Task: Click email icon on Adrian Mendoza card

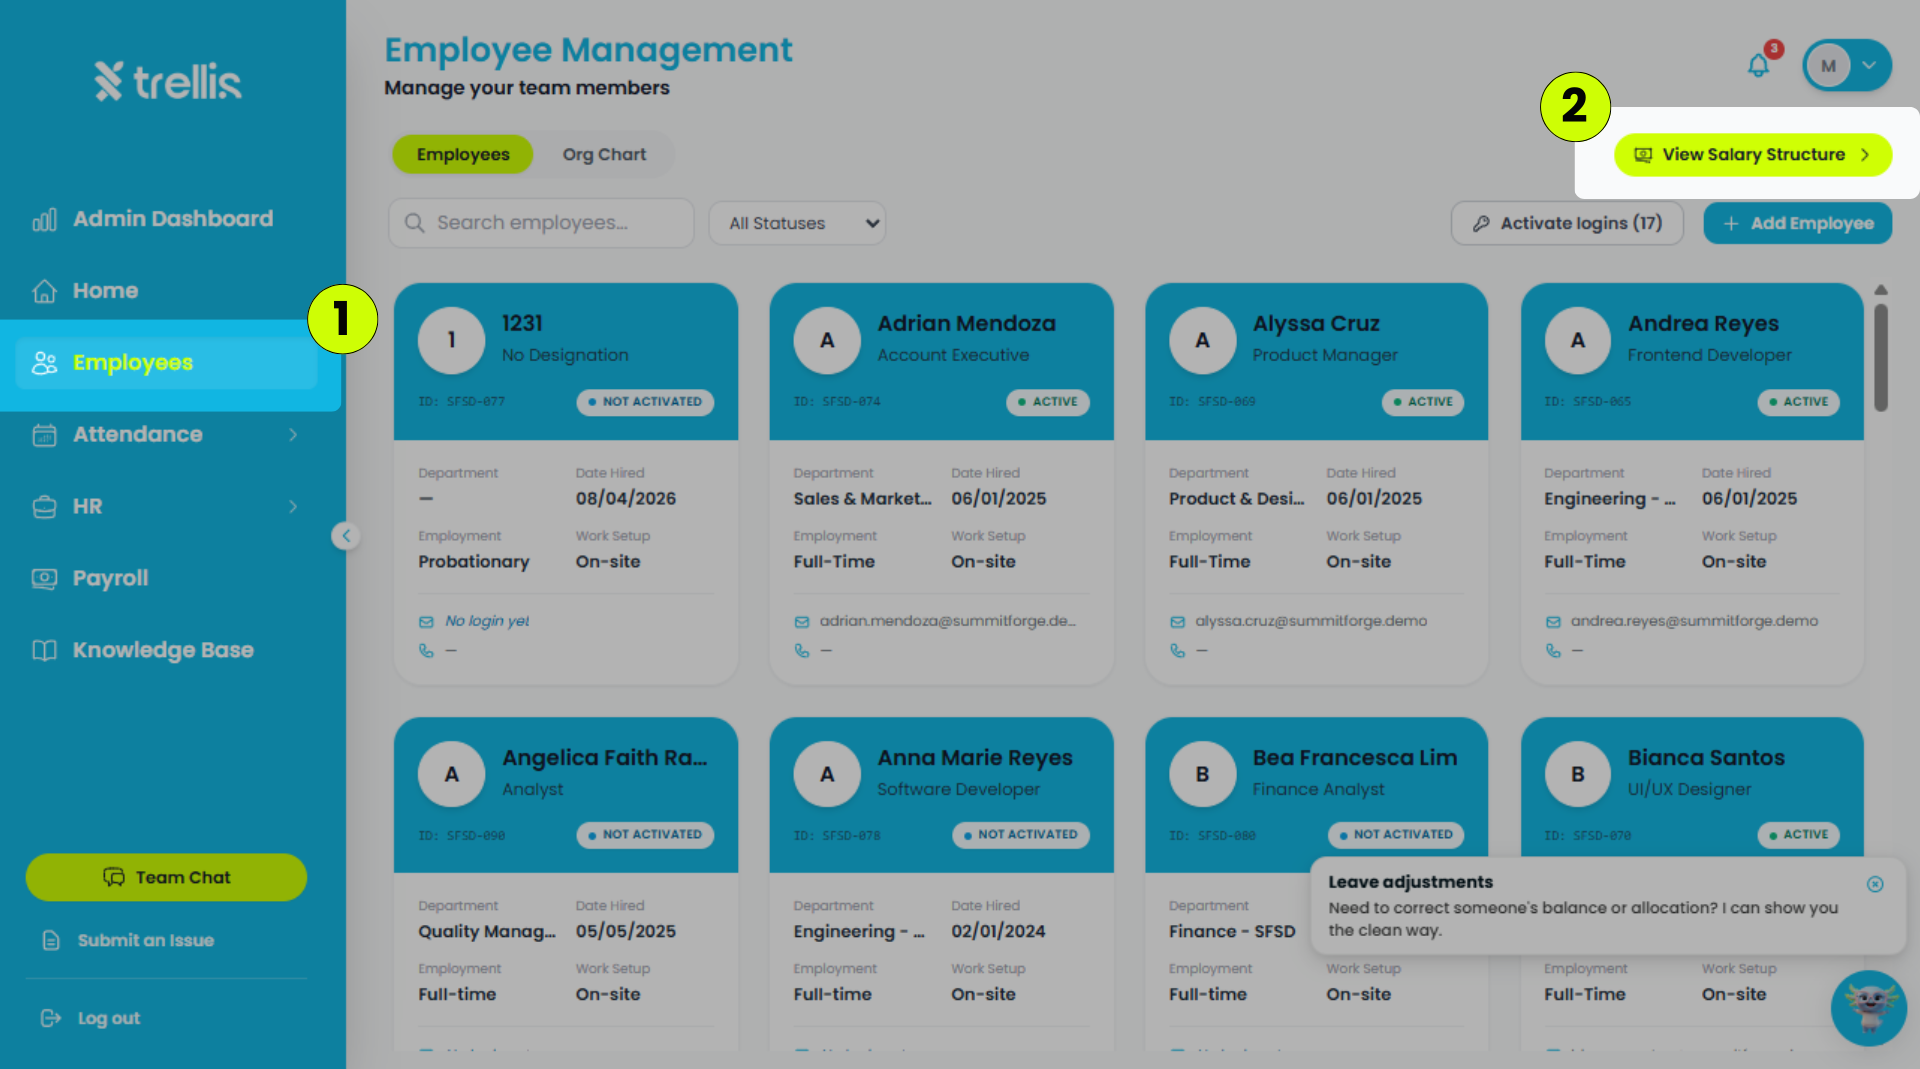Action: tap(801, 622)
